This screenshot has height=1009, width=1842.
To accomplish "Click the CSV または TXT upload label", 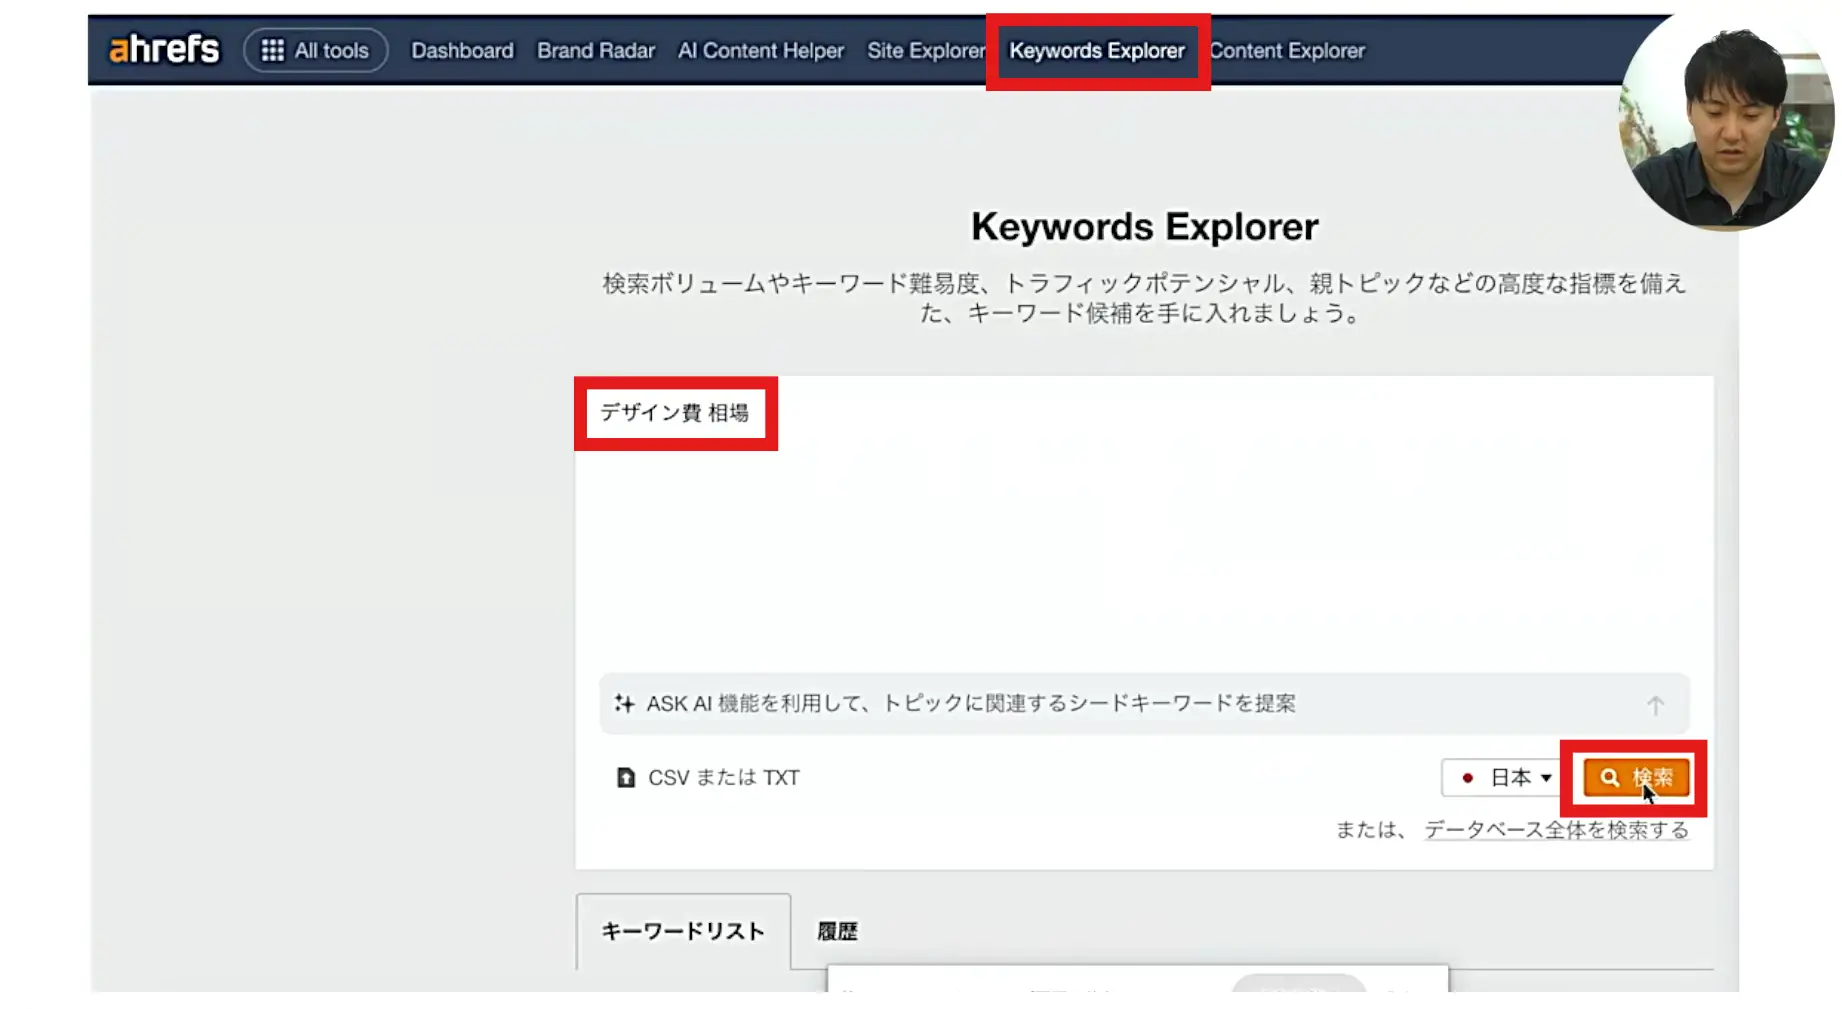I will point(723,778).
